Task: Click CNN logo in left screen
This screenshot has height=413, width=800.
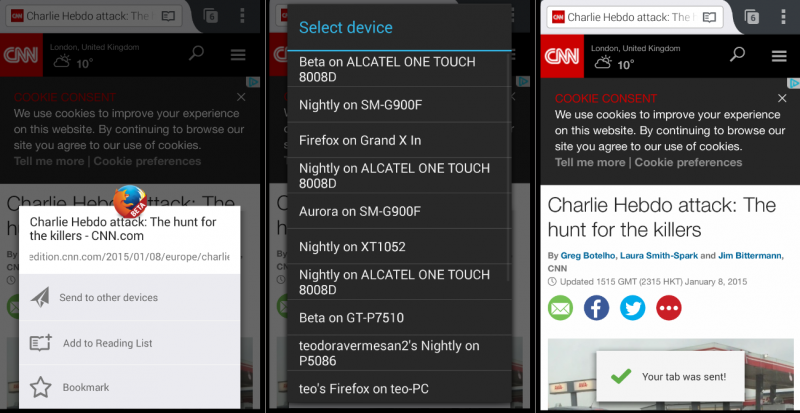Action: pyautogui.click(x=21, y=55)
